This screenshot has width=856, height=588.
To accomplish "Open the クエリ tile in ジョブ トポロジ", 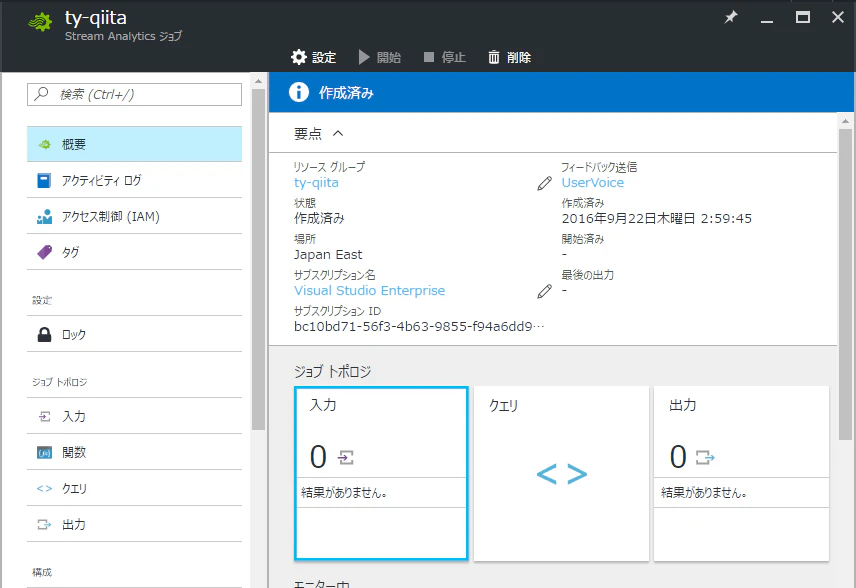I will [x=561, y=473].
